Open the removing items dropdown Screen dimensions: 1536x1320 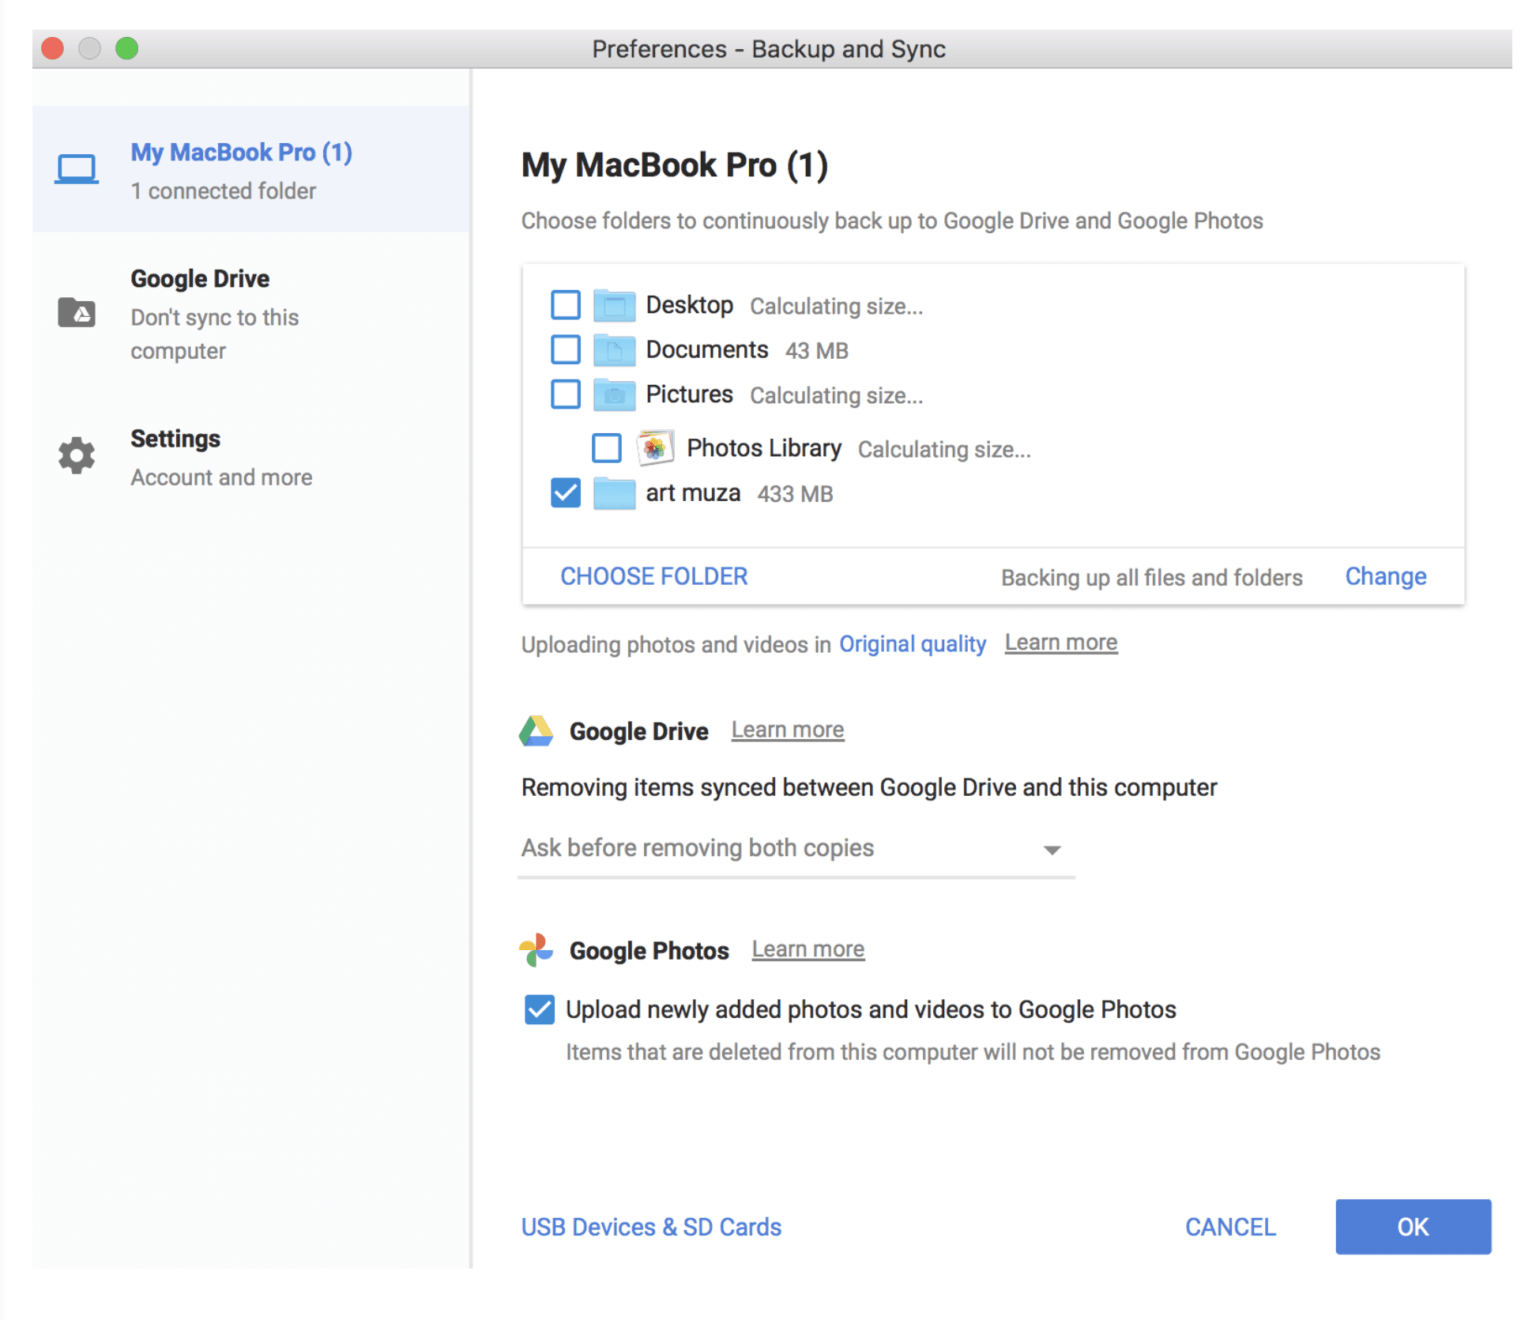(x=795, y=849)
